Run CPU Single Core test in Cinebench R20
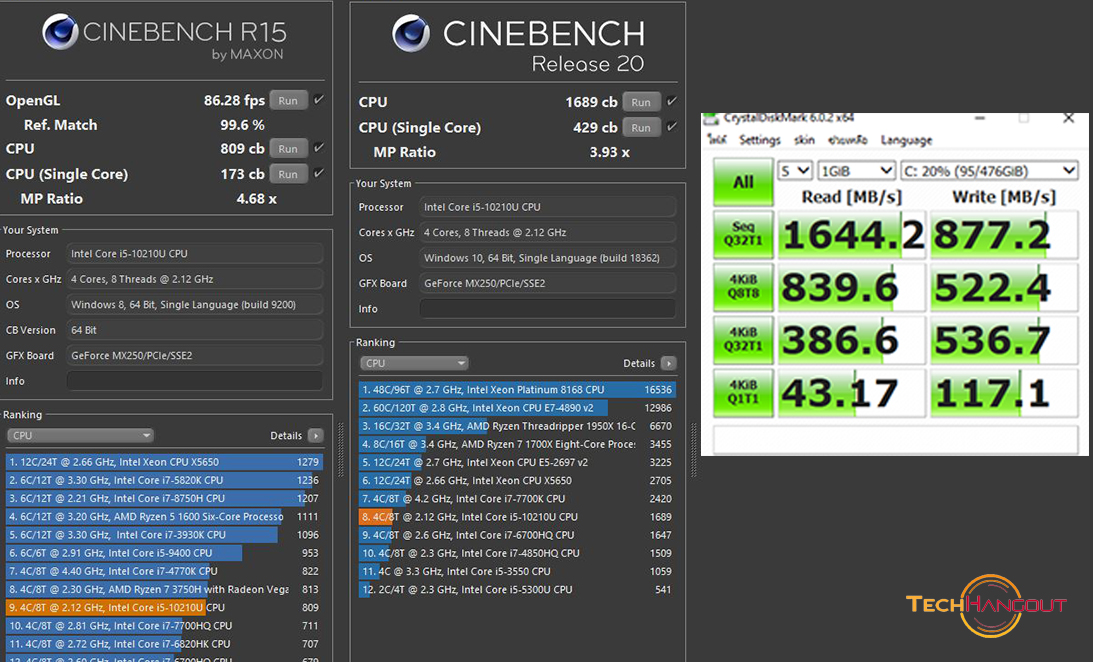Image resolution: width=1093 pixels, height=662 pixels. point(641,128)
